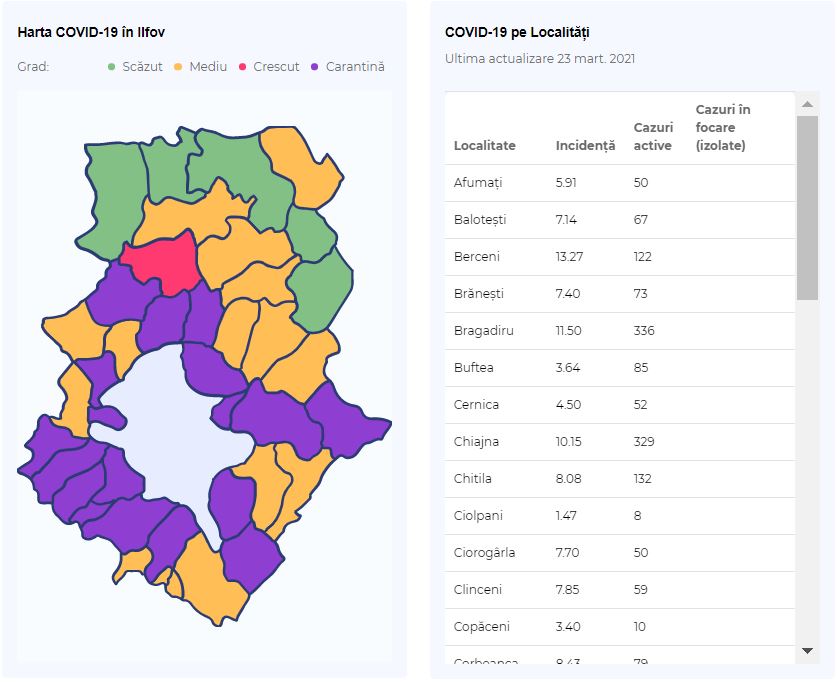Select the Bragadiru row in table
Image resolution: width=837 pixels, height=682 pixels.
tap(620, 331)
